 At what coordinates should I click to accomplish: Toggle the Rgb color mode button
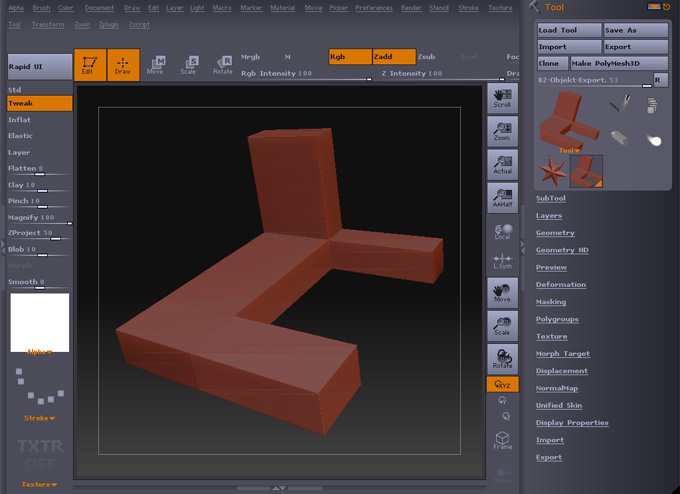pos(350,57)
